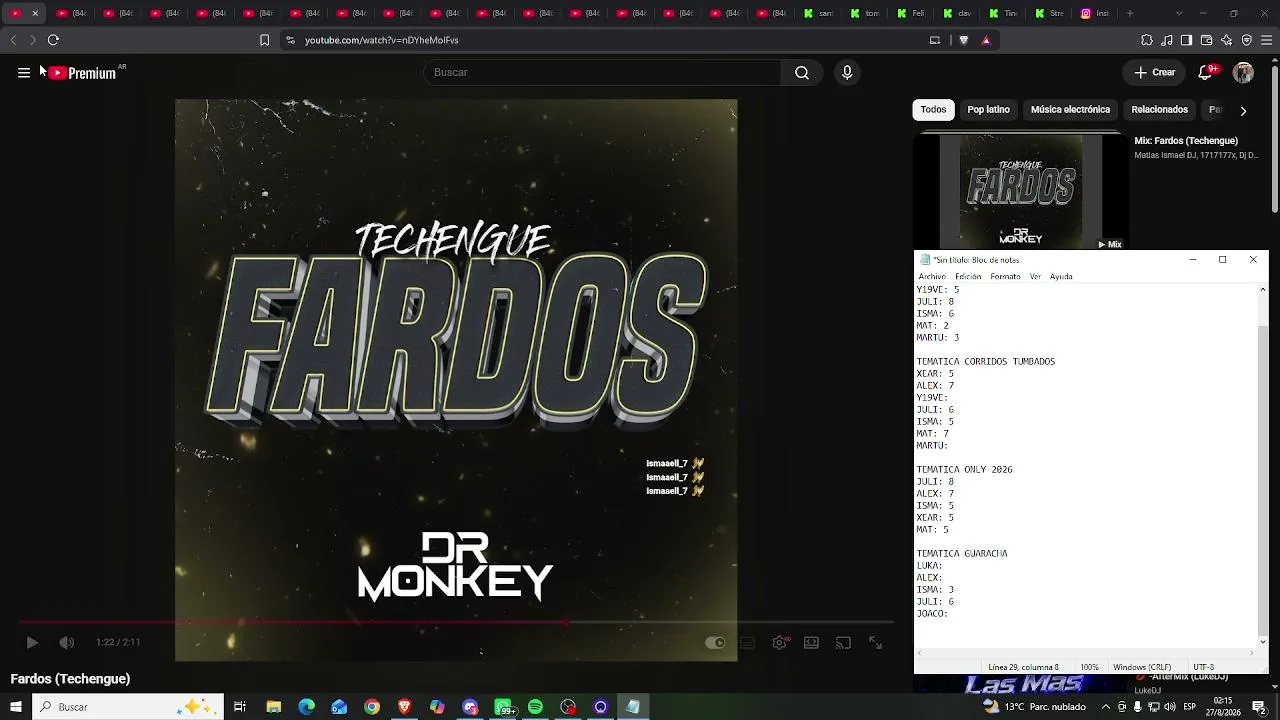Click the Crear button
Screen dimensions: 1280x720
click(1155, 72)
